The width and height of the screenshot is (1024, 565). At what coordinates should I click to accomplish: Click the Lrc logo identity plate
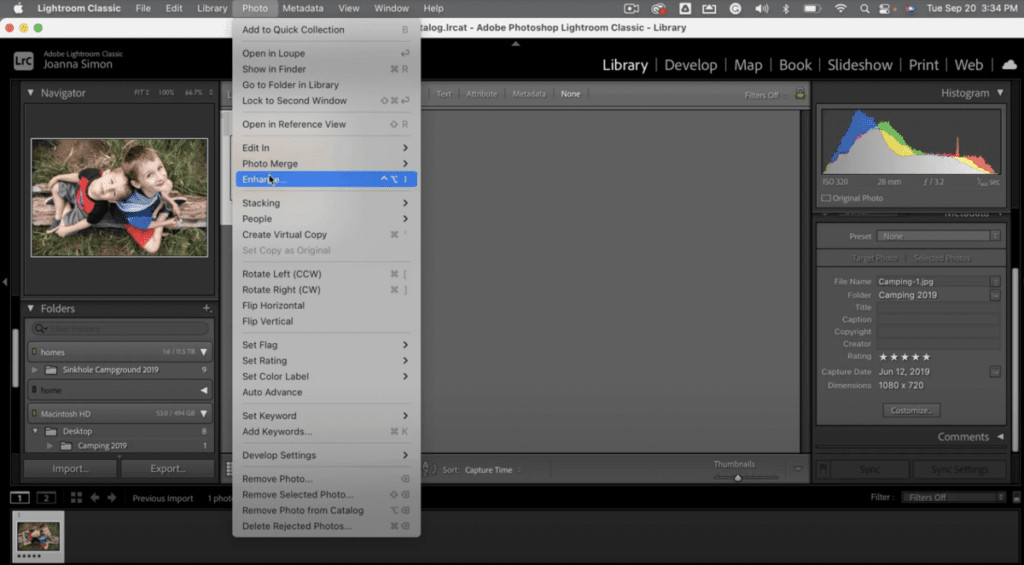[x=24, y=60]
